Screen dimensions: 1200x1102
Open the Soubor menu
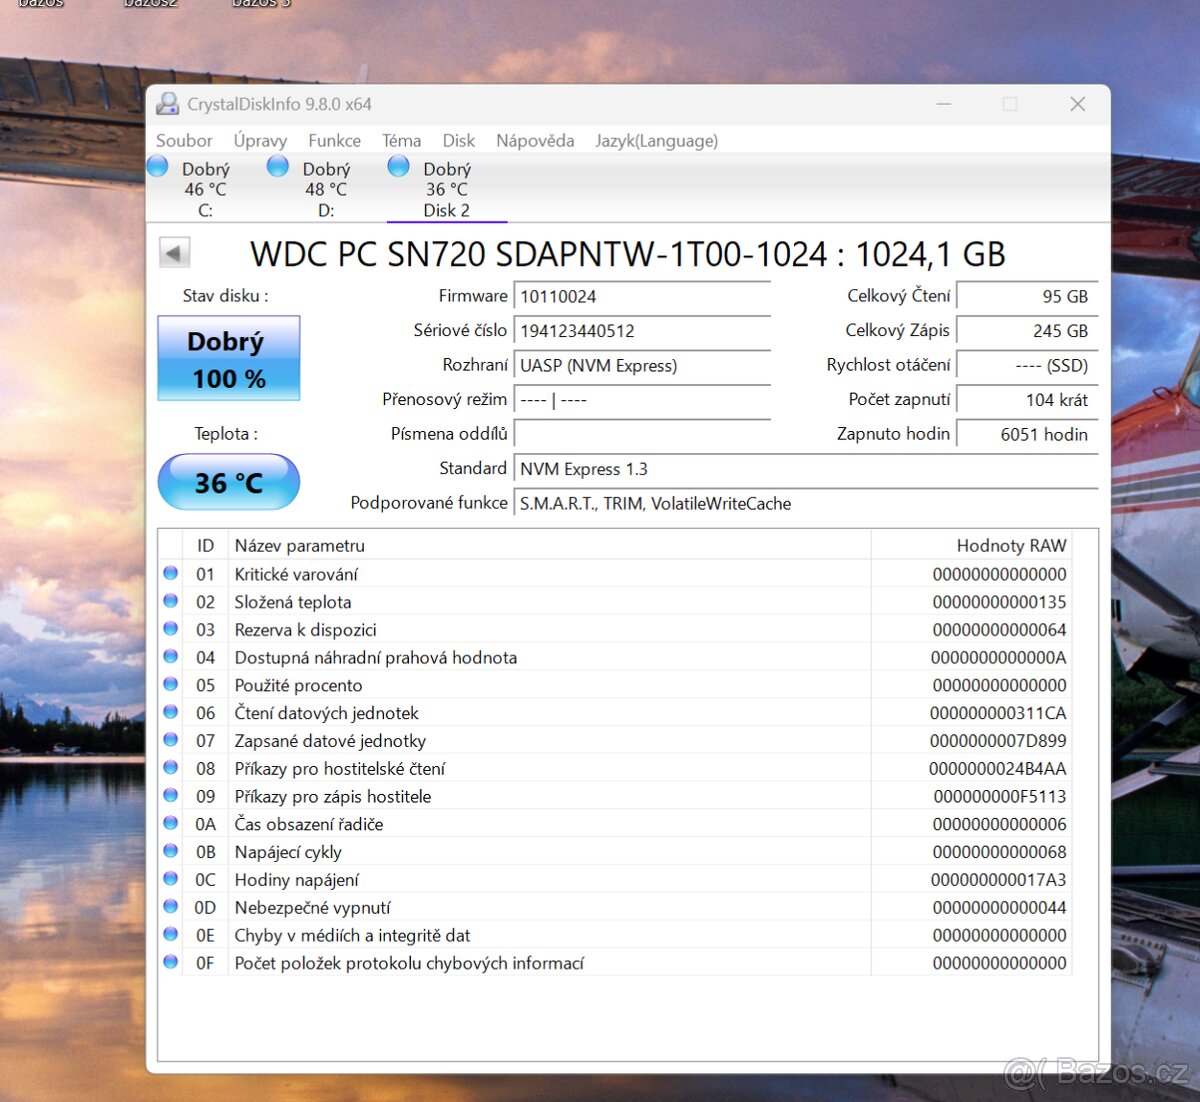tap(184, 141)
